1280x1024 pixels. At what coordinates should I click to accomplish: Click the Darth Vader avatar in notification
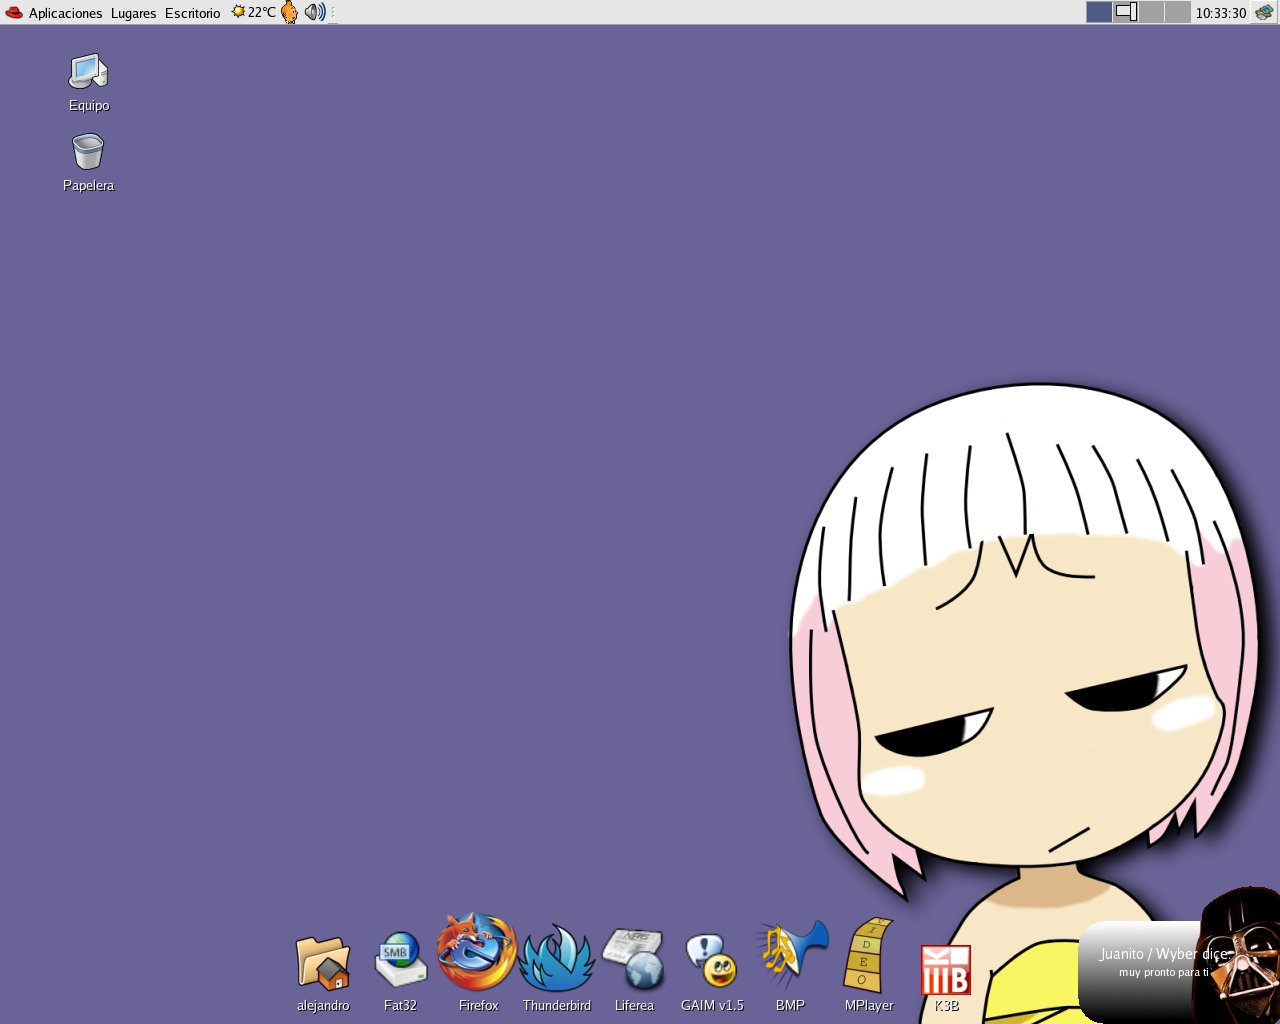(x=1240, y=955)
